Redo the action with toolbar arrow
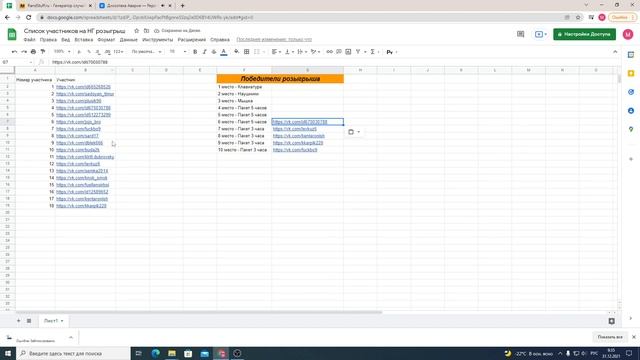Image resolution: width=640 pixels, height=360 pixels. pos(24,52)
